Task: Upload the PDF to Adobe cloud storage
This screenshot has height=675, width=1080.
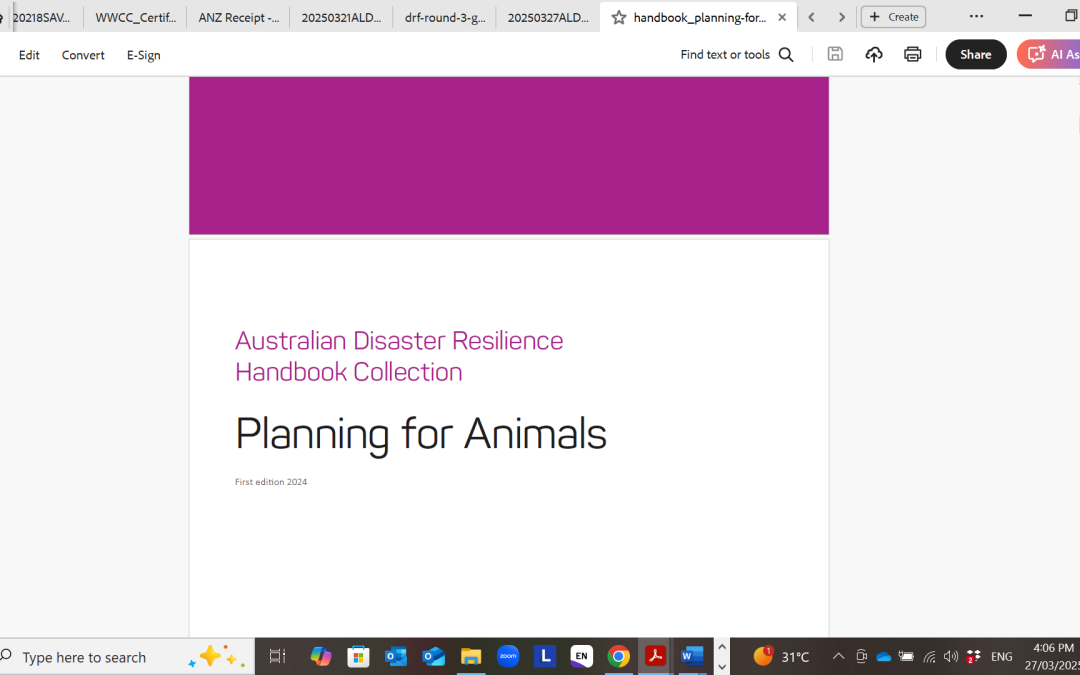Action: click(x=873, y=54)
